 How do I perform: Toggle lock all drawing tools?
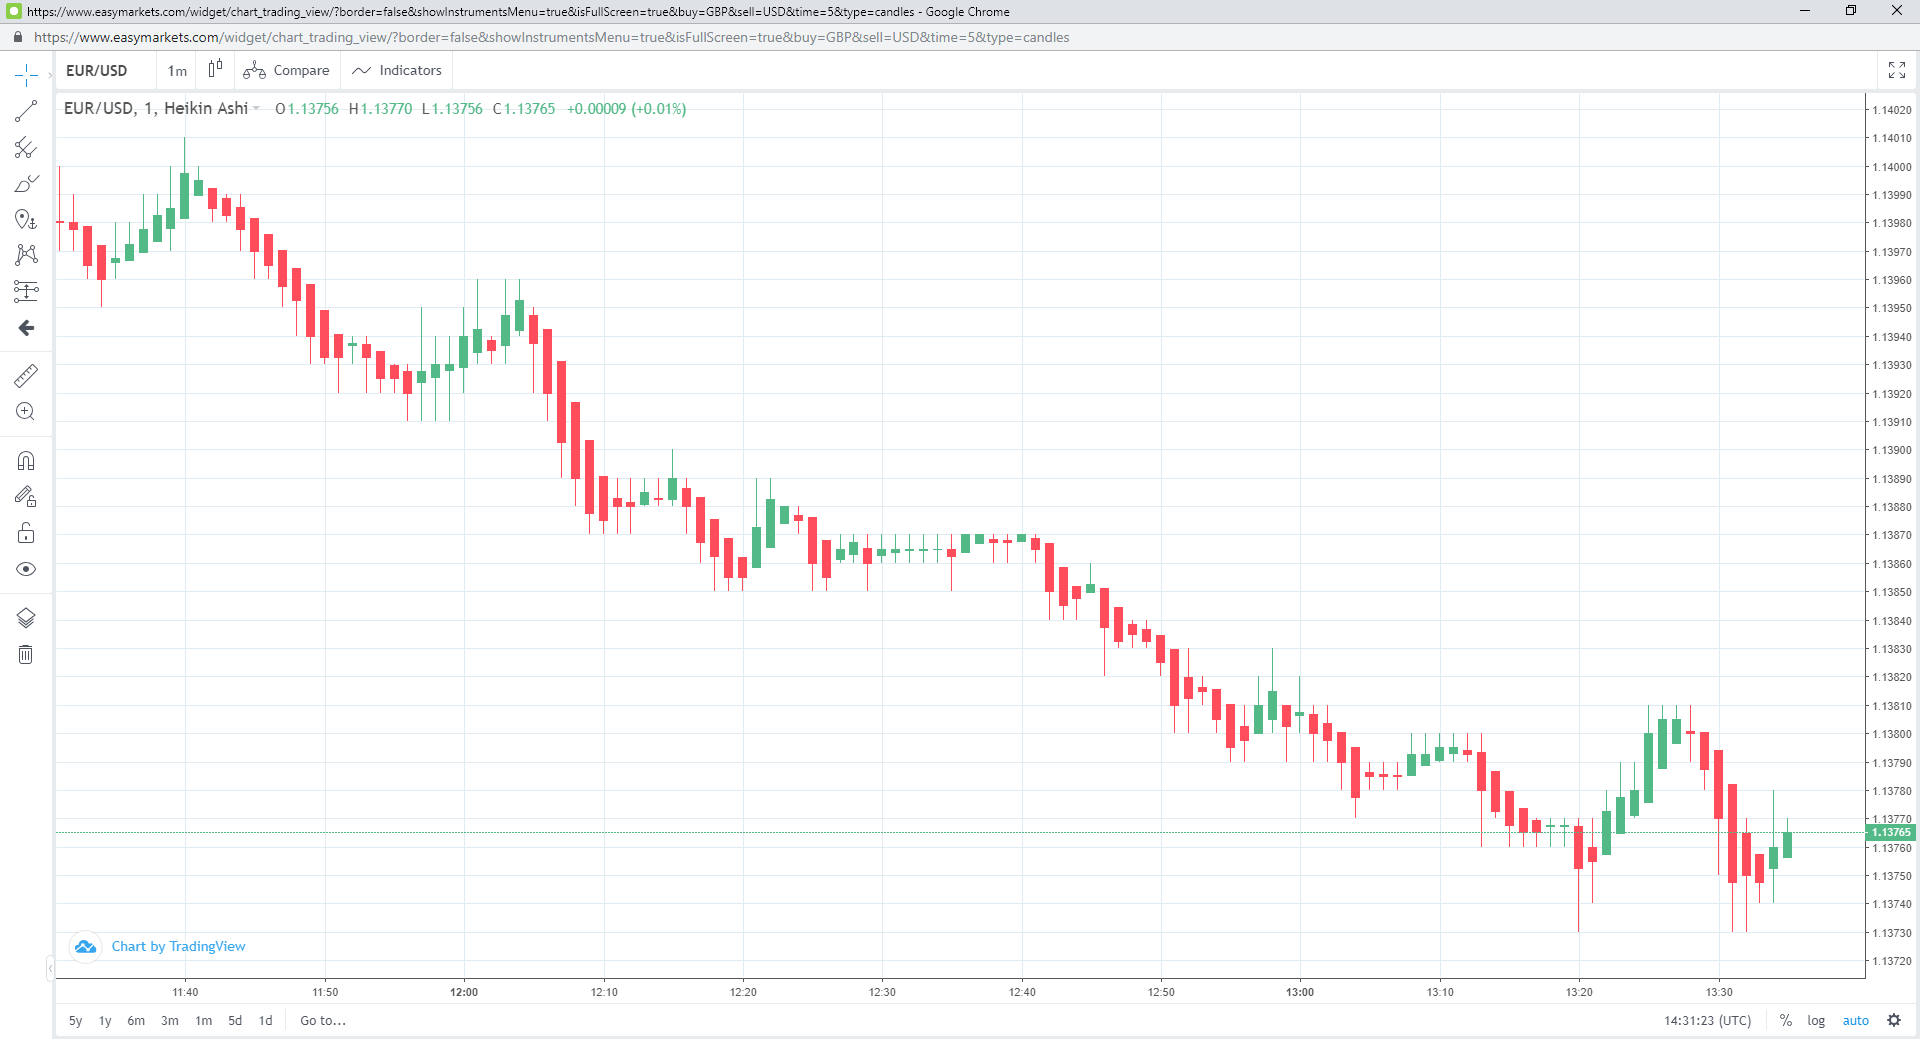click(x=26, y=533)
